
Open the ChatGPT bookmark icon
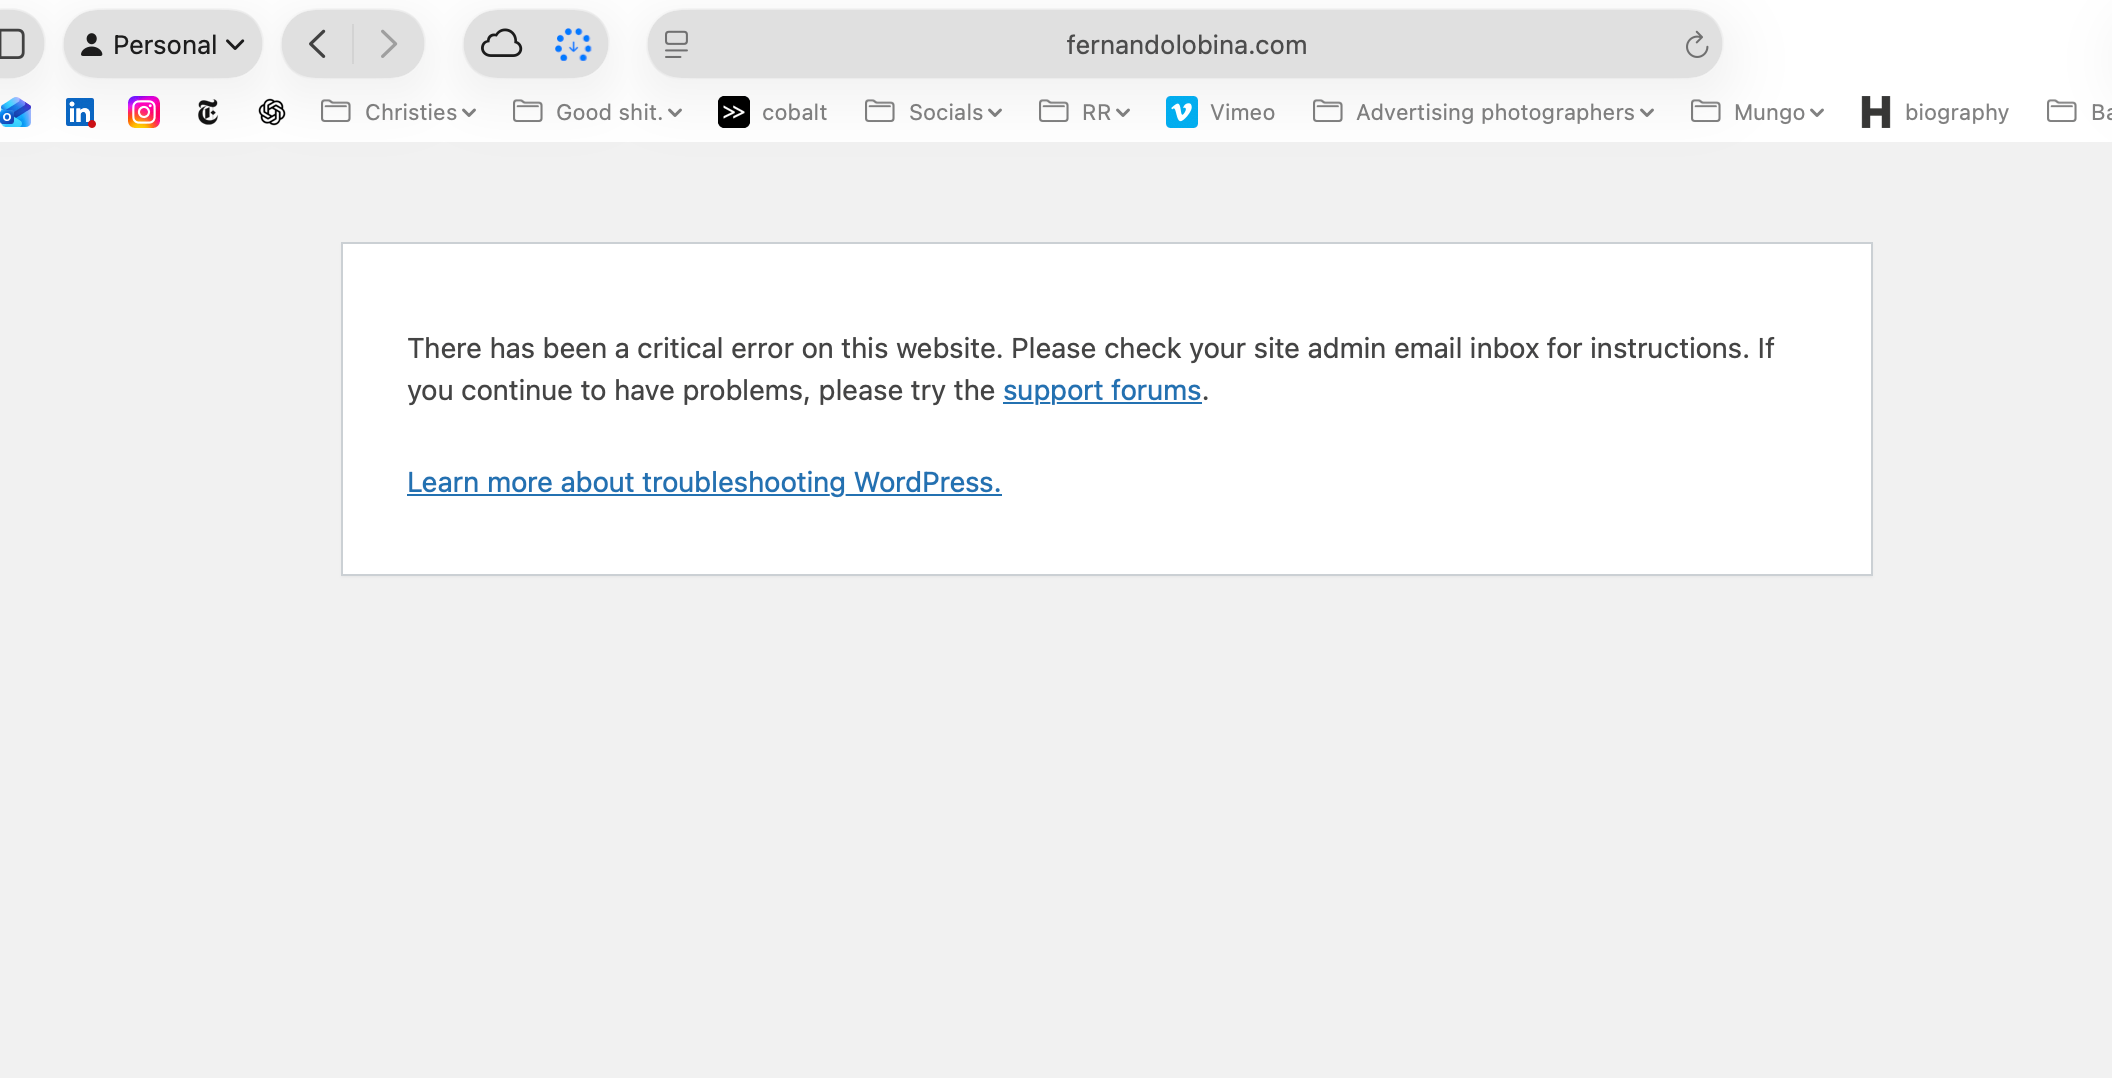[x=272, y=112]
